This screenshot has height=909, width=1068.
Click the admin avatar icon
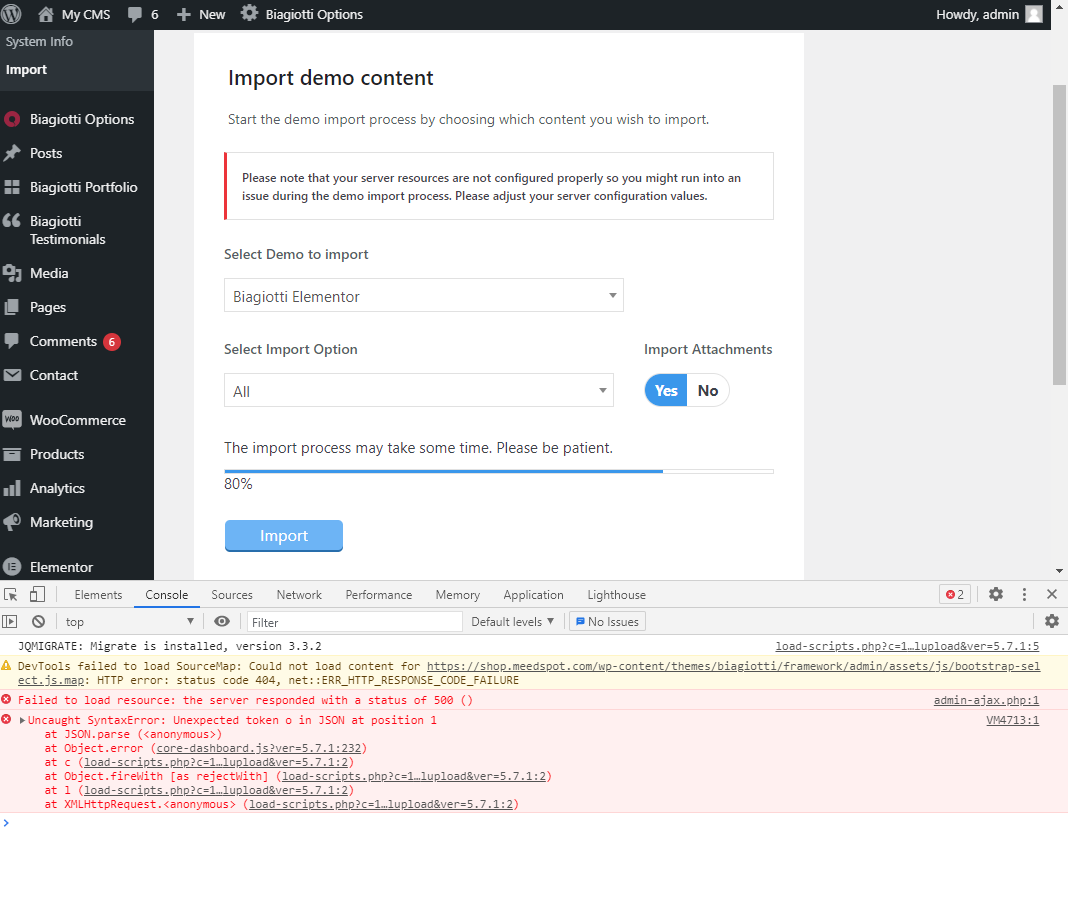[1034, 14]
